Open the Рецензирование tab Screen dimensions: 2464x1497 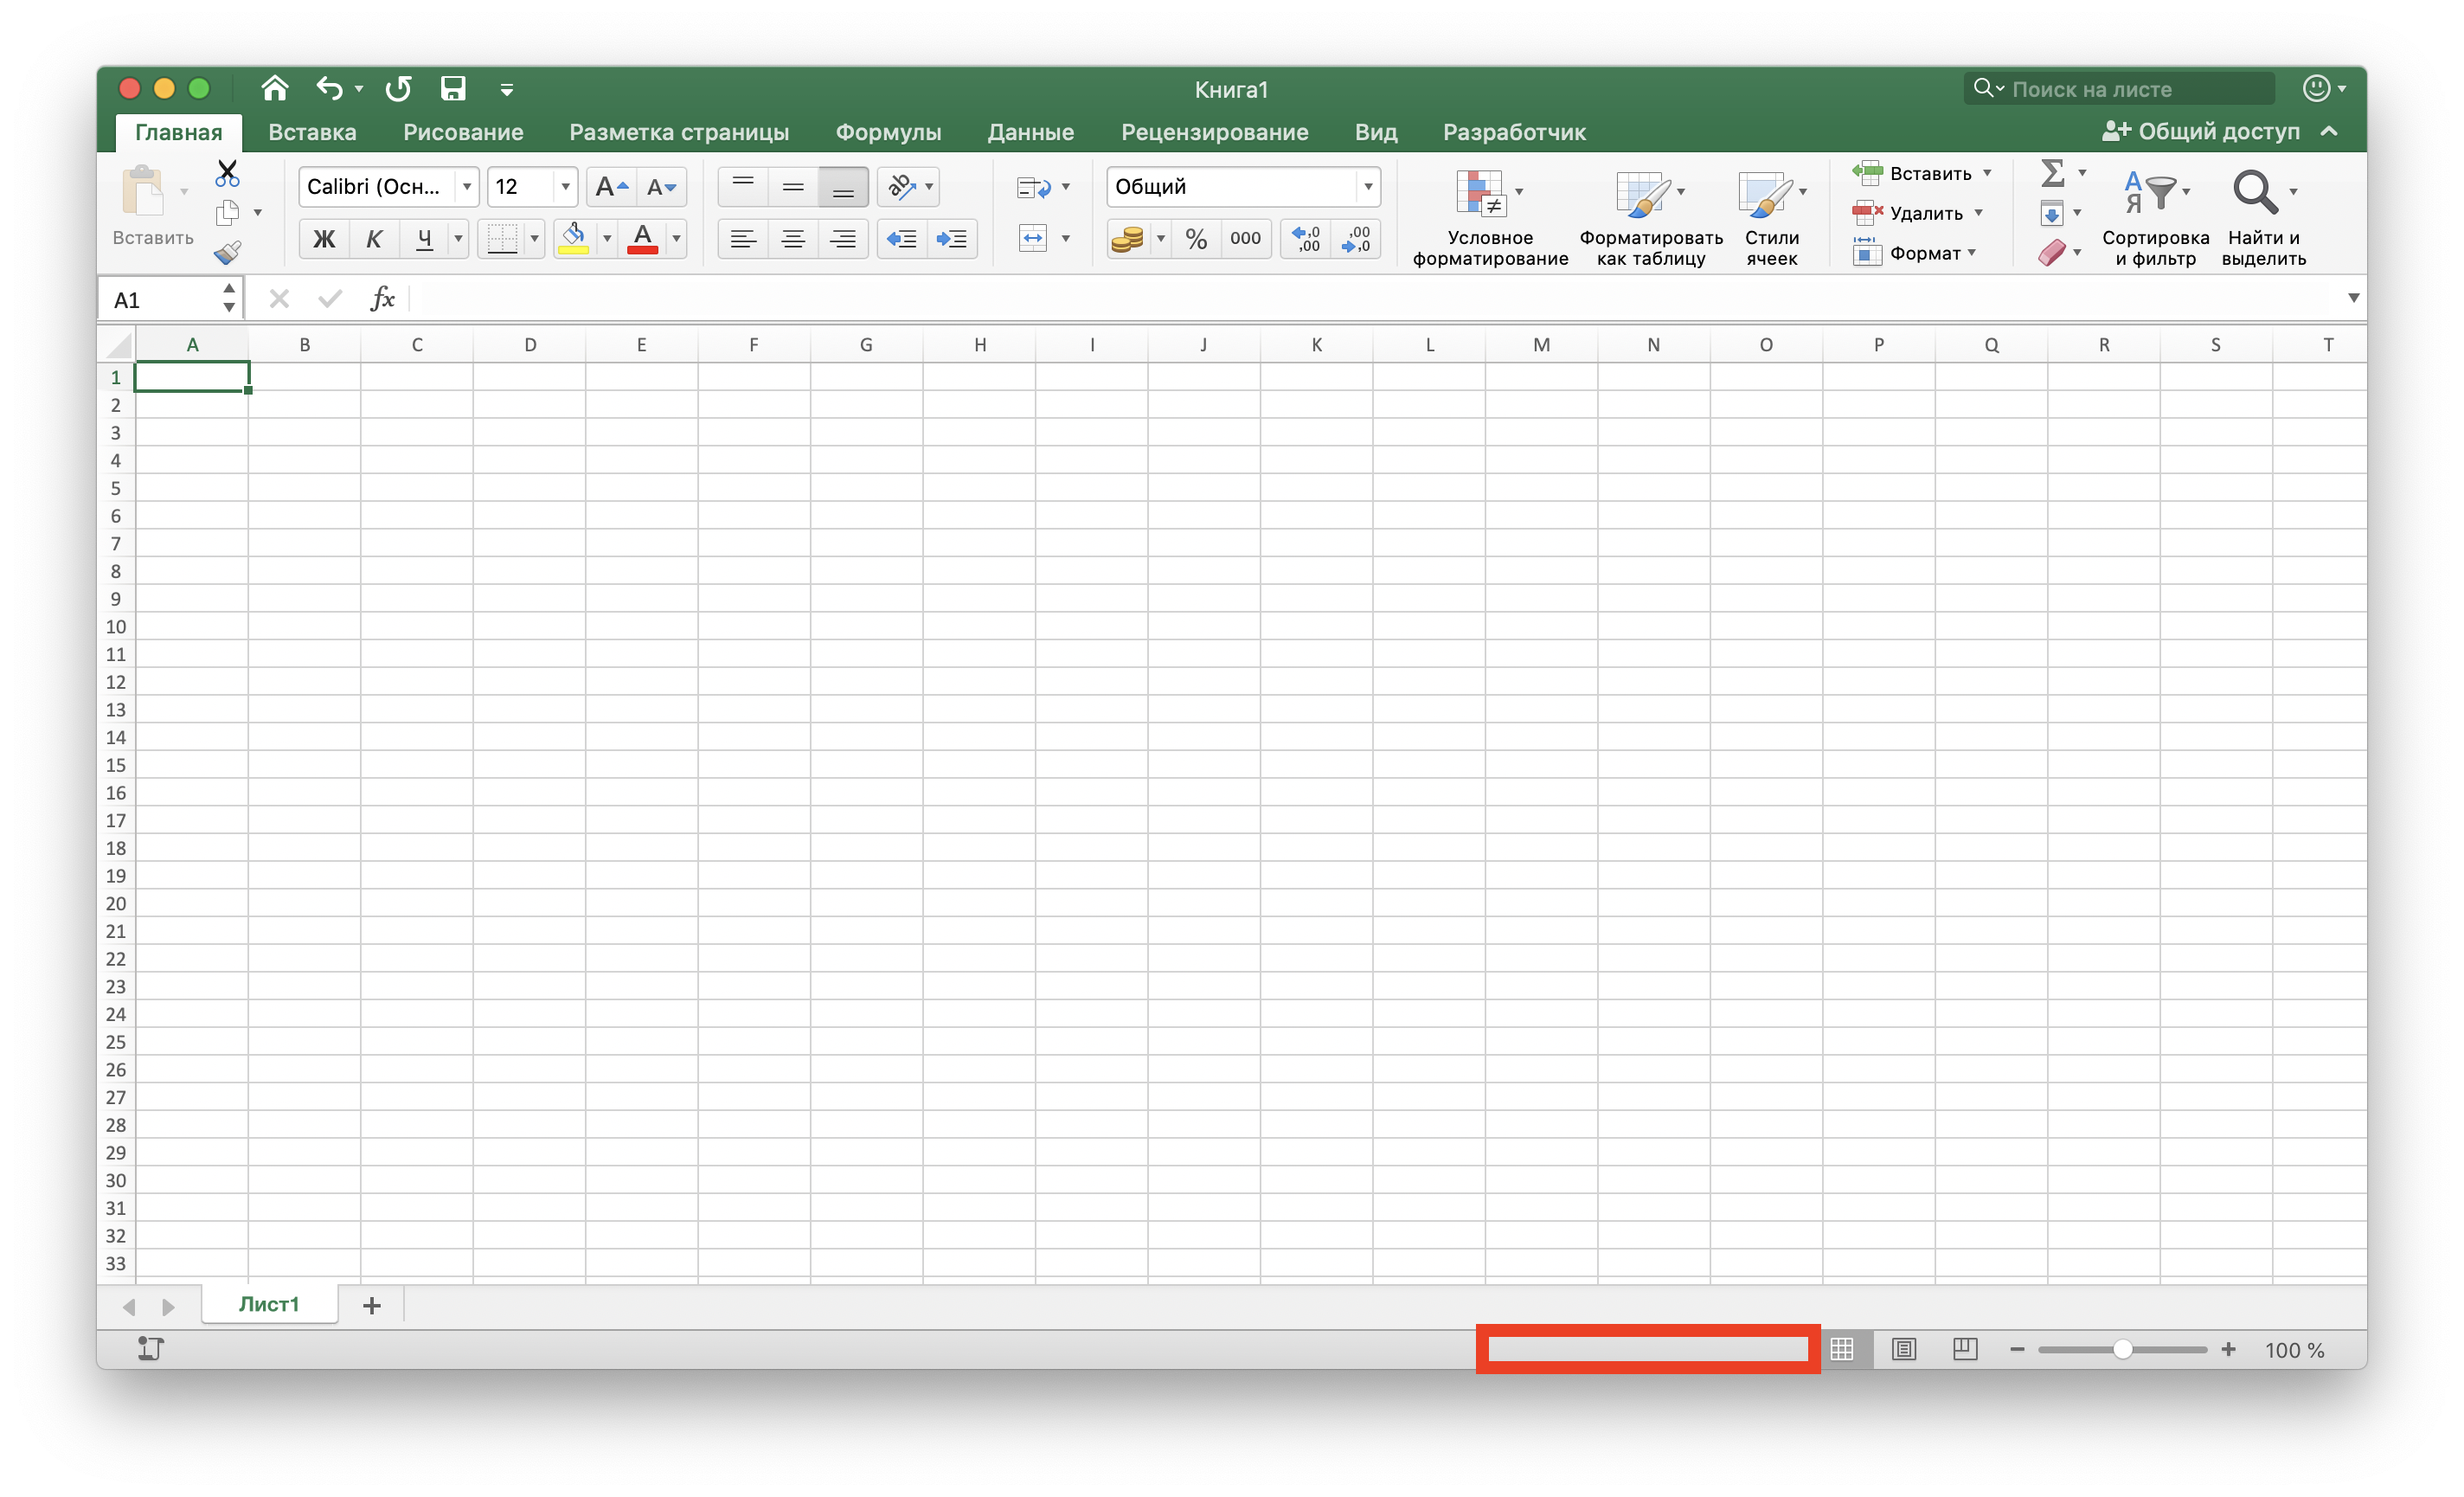[1214, 132]
